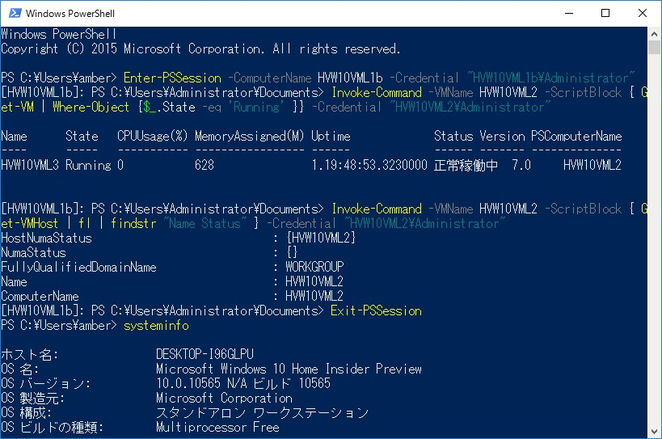Click the Windows PowerShell title text
The image size is (662, 439).
70,14
